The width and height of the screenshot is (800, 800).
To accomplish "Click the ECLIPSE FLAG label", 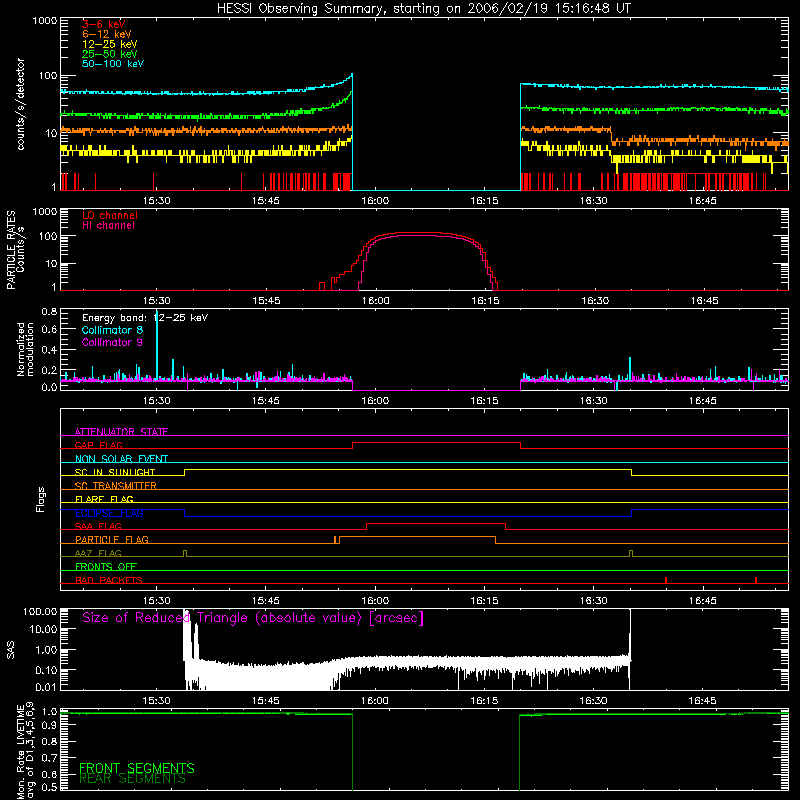I will (x=109, y=513).
